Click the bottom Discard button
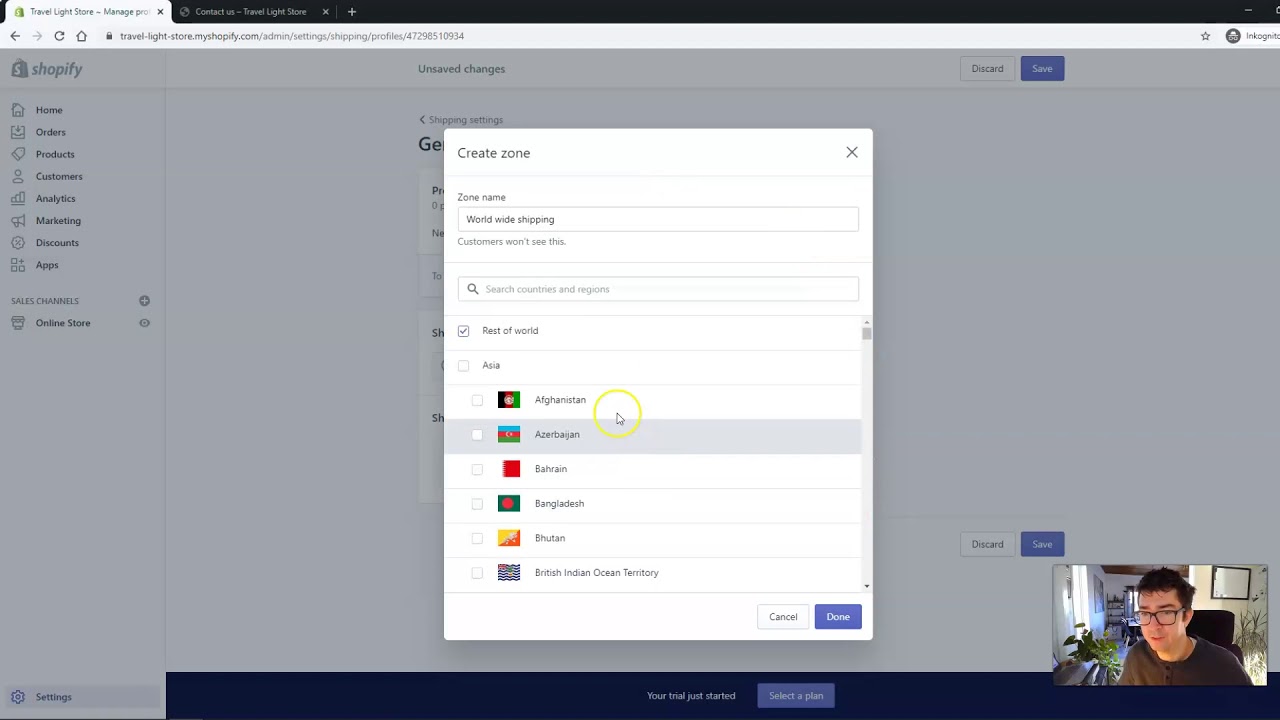The width and height of the screenshot is (1280, 720). (987, 544)
